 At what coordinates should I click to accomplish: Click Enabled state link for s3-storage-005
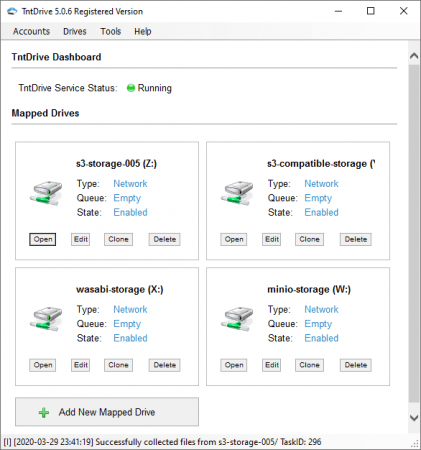coord(130,212)
